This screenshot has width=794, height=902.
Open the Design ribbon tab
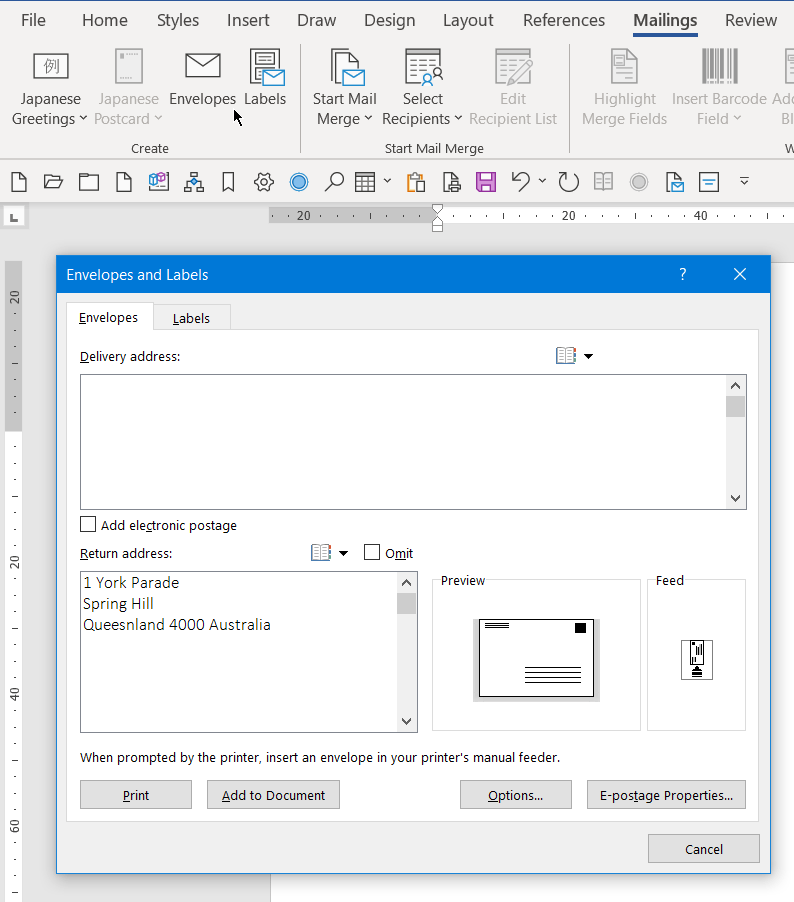(x=390, y=20)
